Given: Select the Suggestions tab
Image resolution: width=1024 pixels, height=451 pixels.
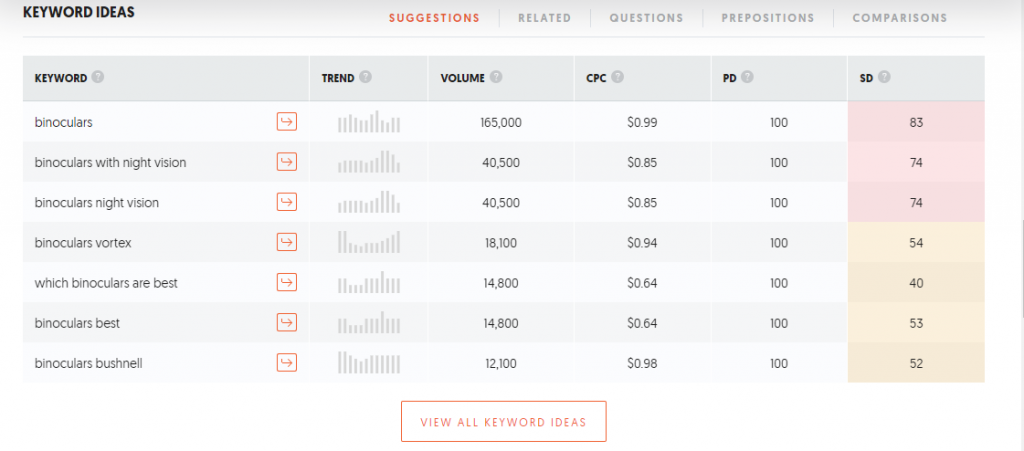Looking at the screenshot, I should [434, 18].
